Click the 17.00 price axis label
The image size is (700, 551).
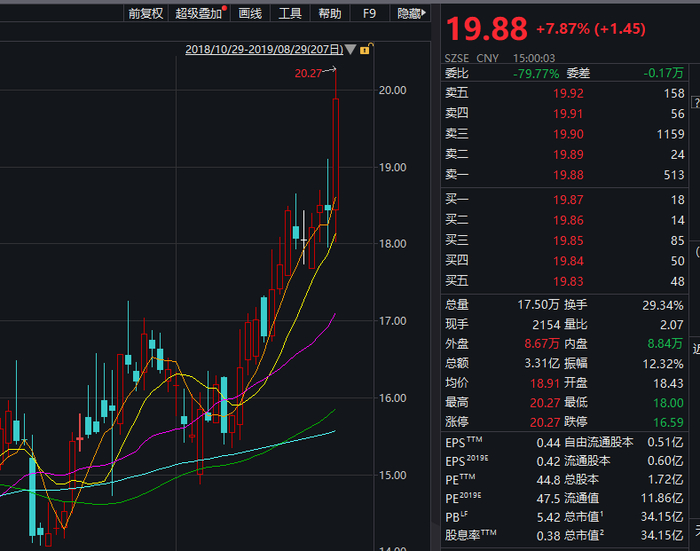[x=392, y=321]
